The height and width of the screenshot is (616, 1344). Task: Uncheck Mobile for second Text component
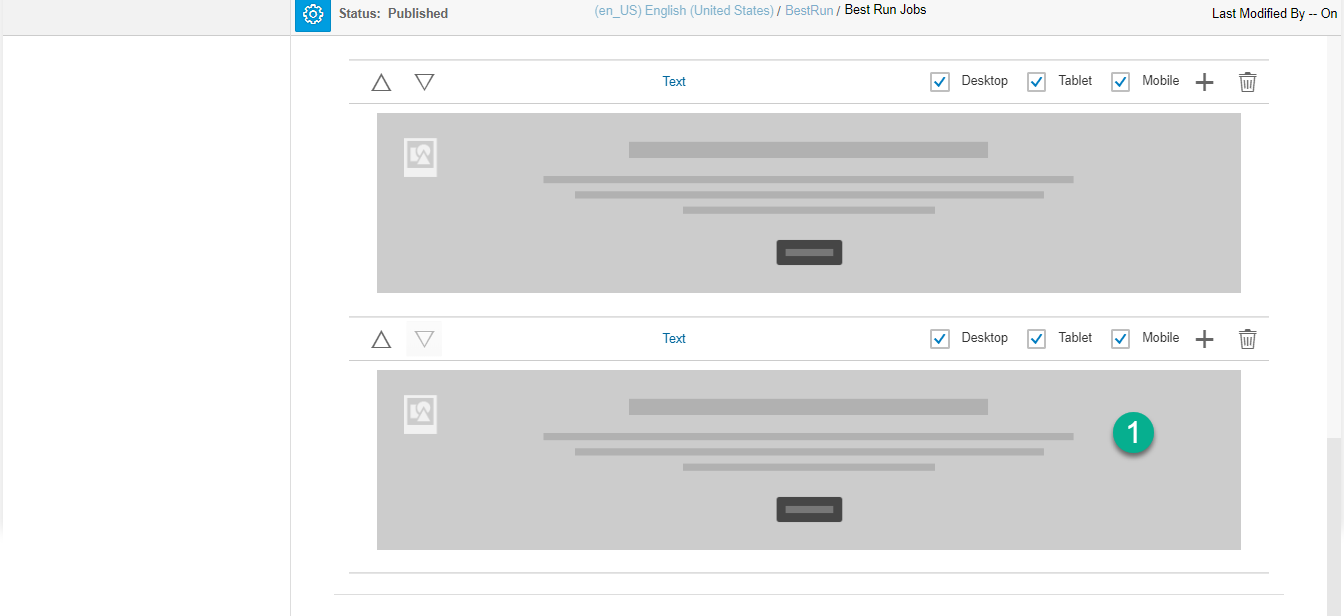coord(1121,339)
